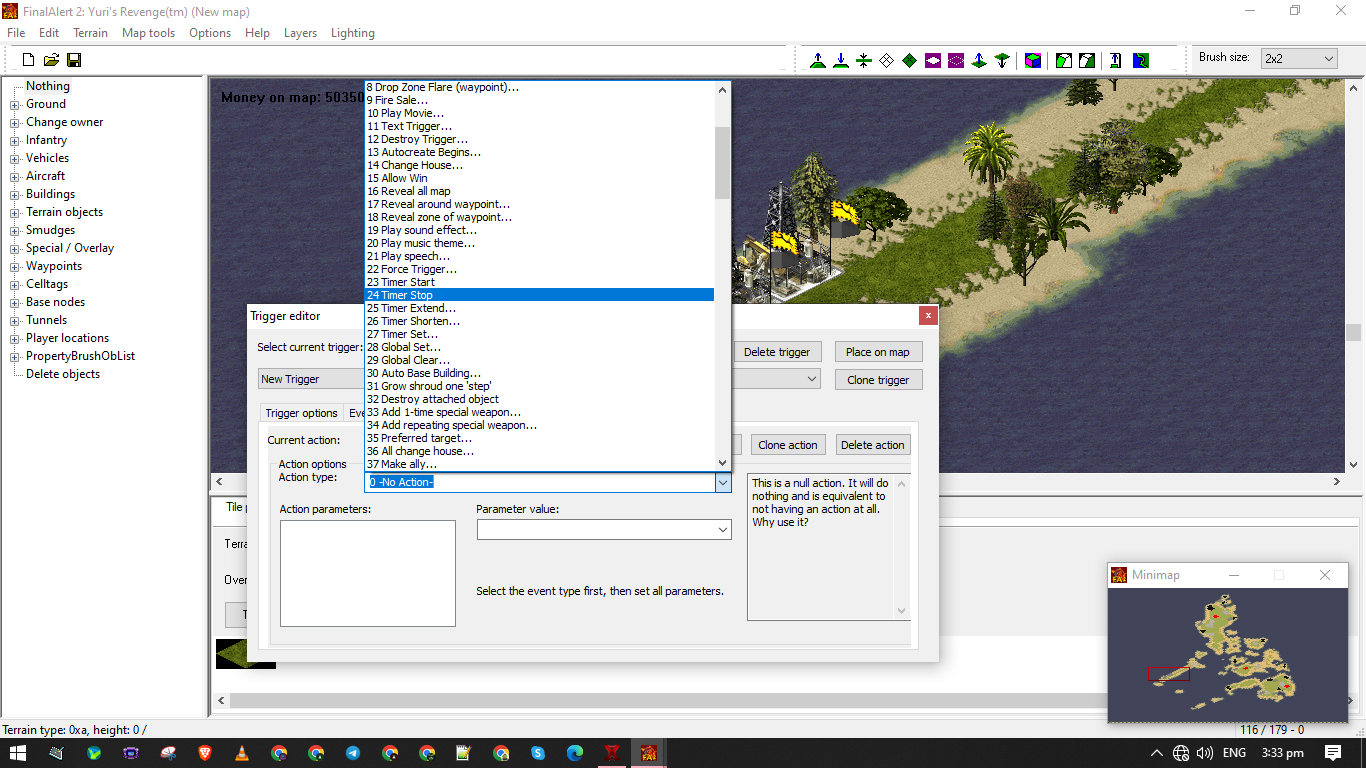The width and height of the screenshot is (1366, 768).
Task: Click the Clone trigger button
Action: [878, 380]
